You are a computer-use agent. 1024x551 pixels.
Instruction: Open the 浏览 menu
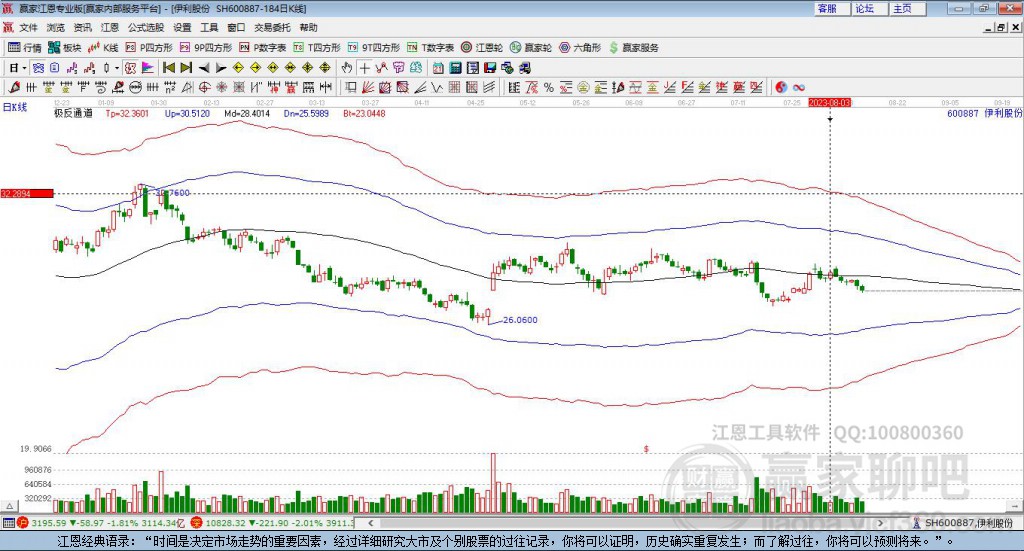(x=56, y=27)
